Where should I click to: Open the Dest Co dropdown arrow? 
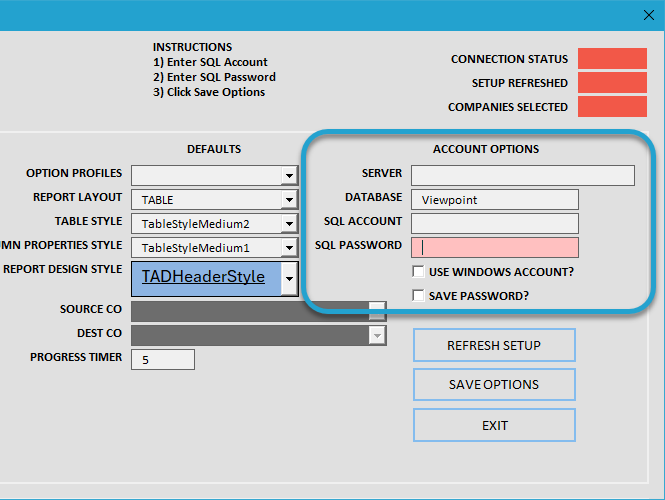(x=377, y=335)
